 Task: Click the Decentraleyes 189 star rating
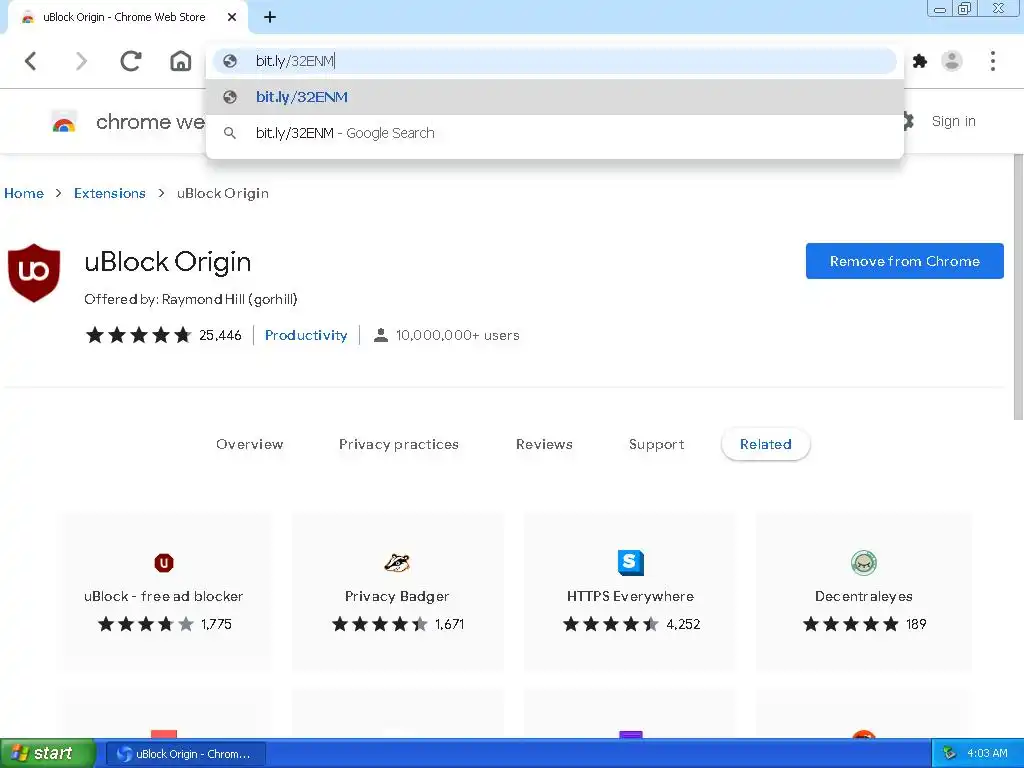pos(850,624)
